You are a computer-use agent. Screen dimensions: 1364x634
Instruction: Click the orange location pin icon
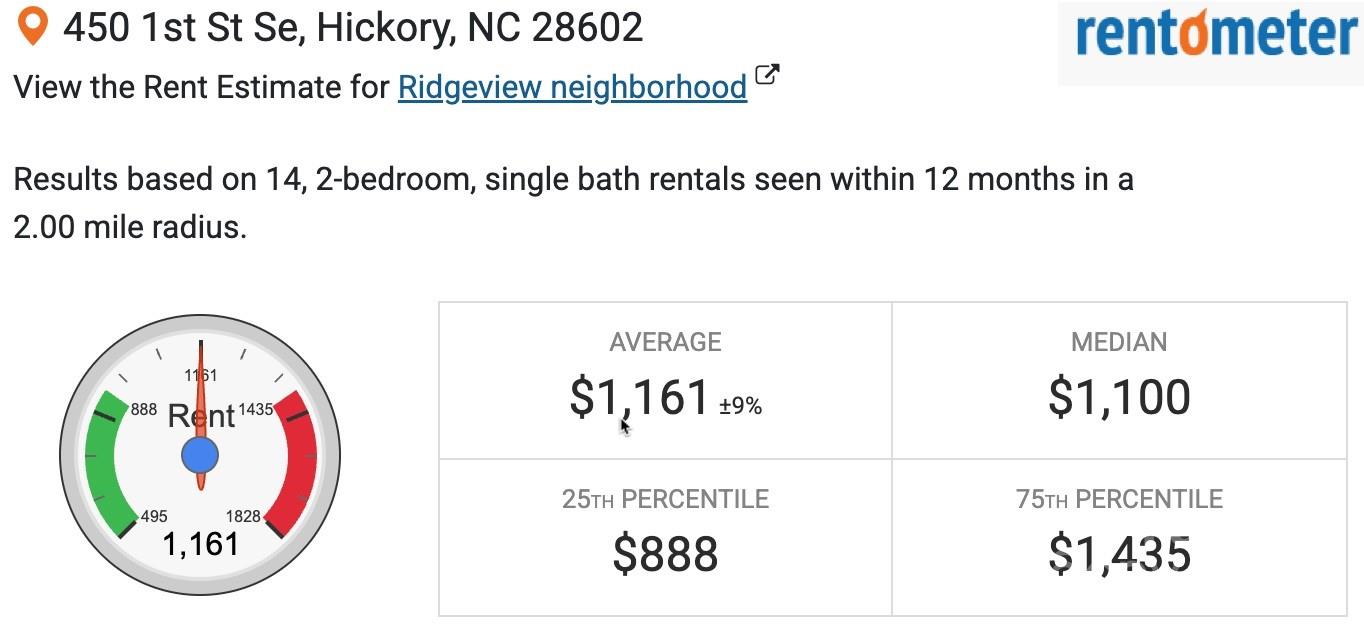click(35, 27)
